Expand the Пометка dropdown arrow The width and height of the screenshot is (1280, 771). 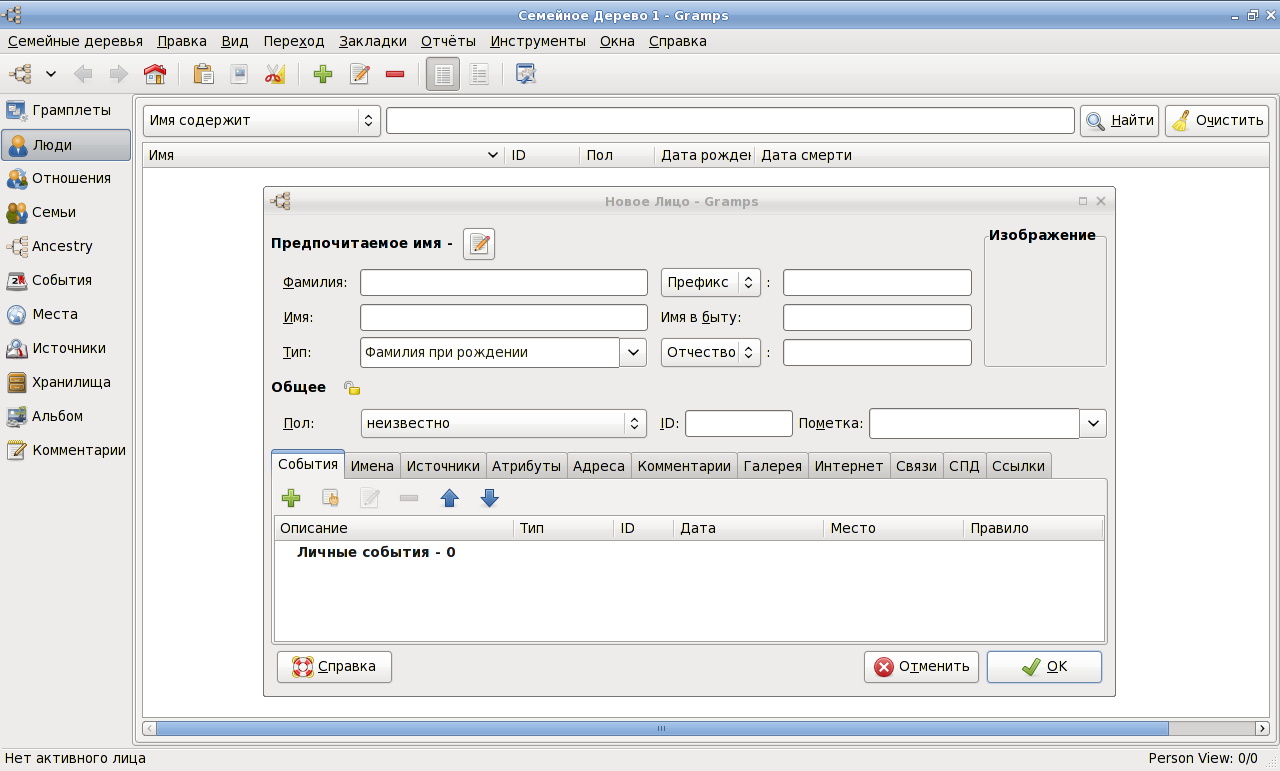coord(1093,423)
